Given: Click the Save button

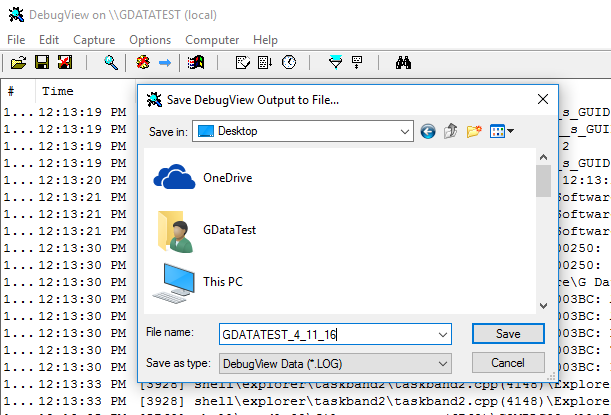Looking at the screenshot, I should click(508, 334).
